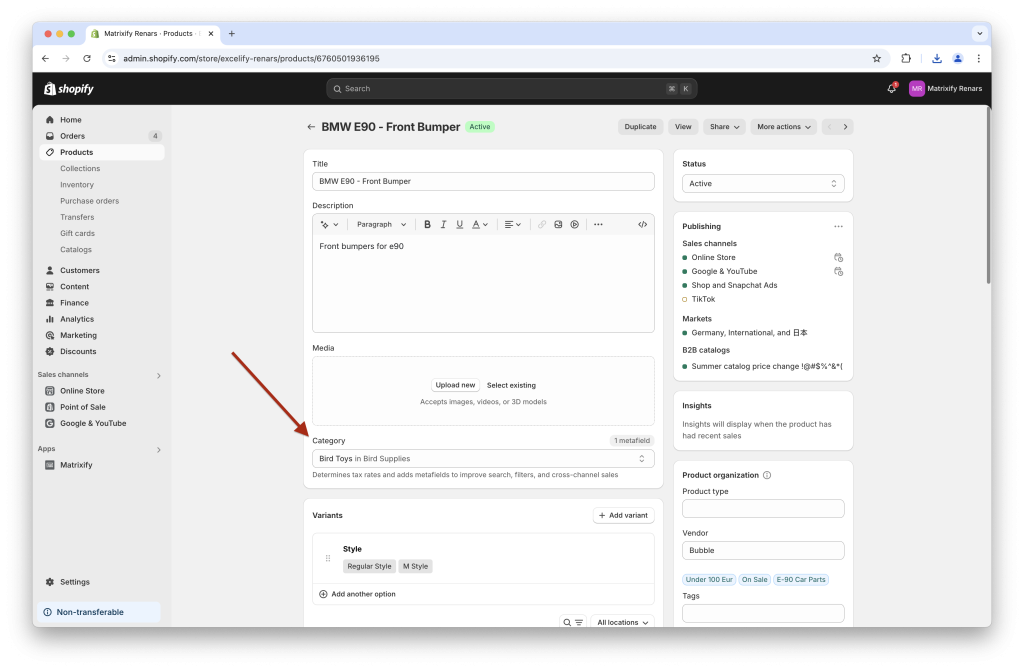Open More actions menu for the product

click(783, 126)
